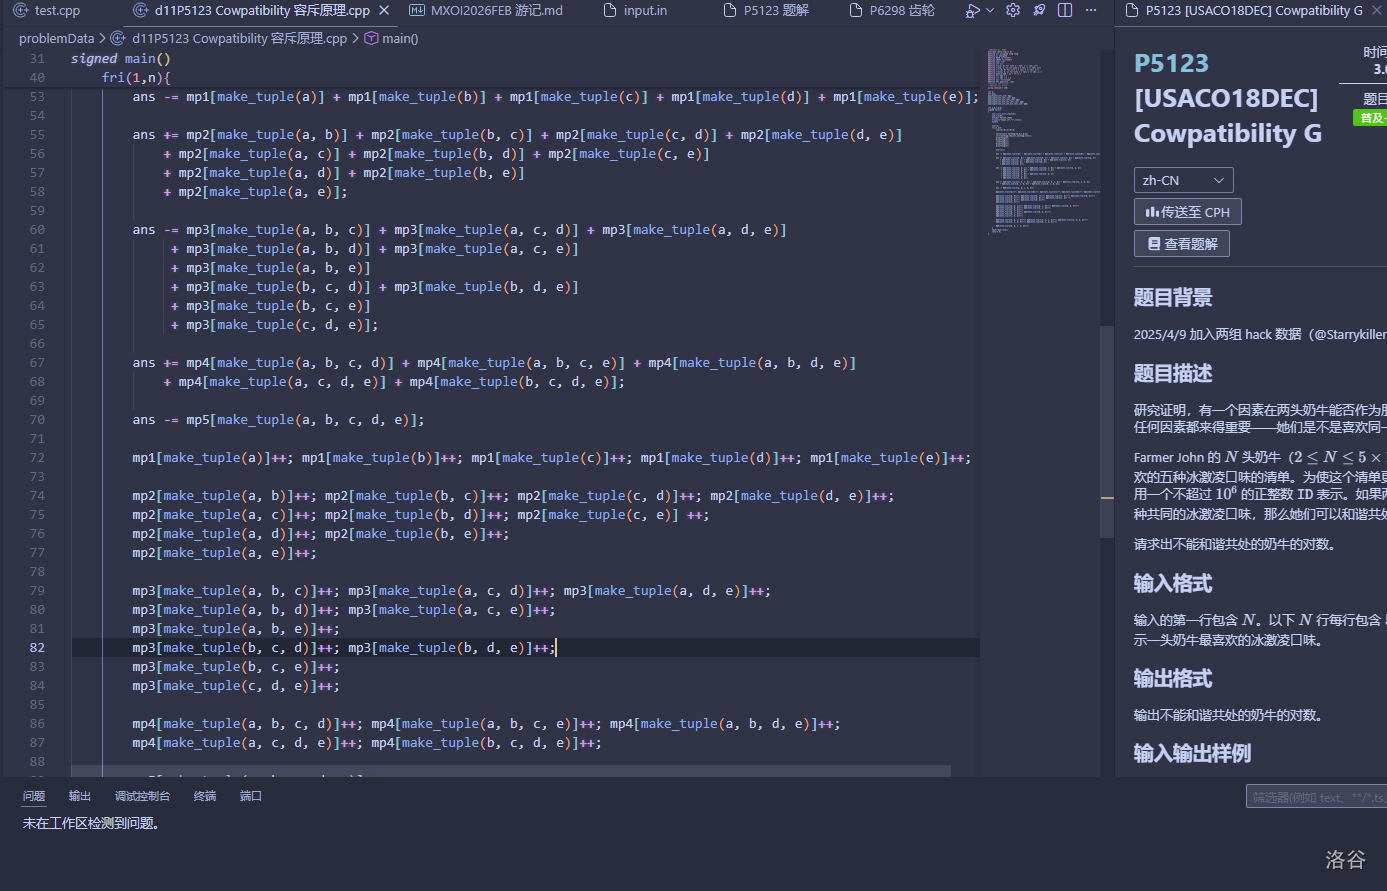Click the main() symbol in breadcrumb
This screenshot has height=891, width=1387.
point(399,39)
